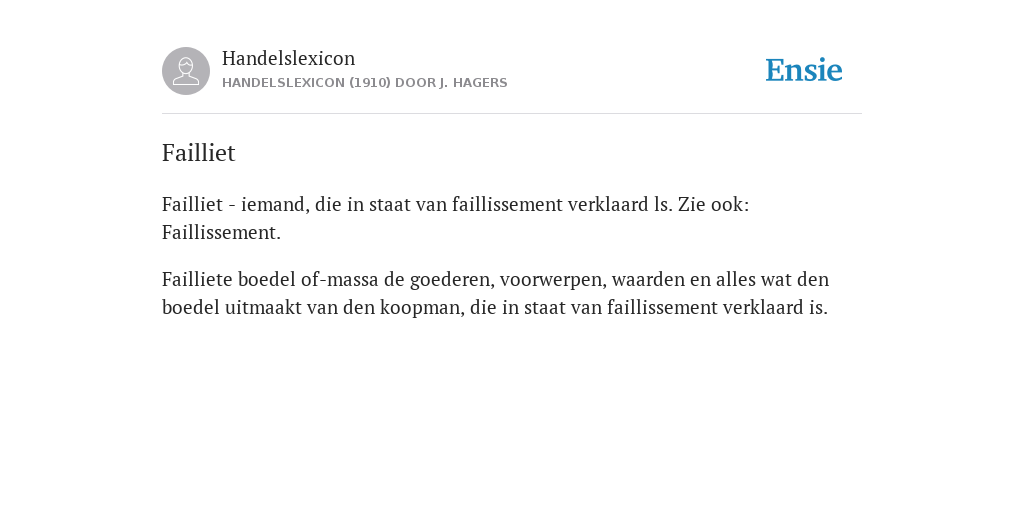Click the grey user avatar icon

pos(186,71)
